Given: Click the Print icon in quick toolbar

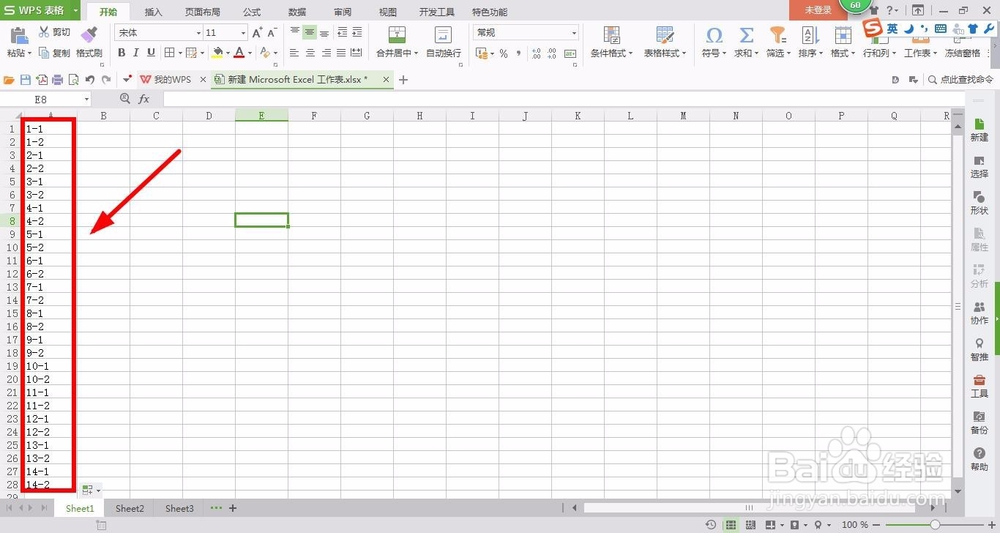Looking at the screenshot, I should pyautogui.click(x=57, y=80).
